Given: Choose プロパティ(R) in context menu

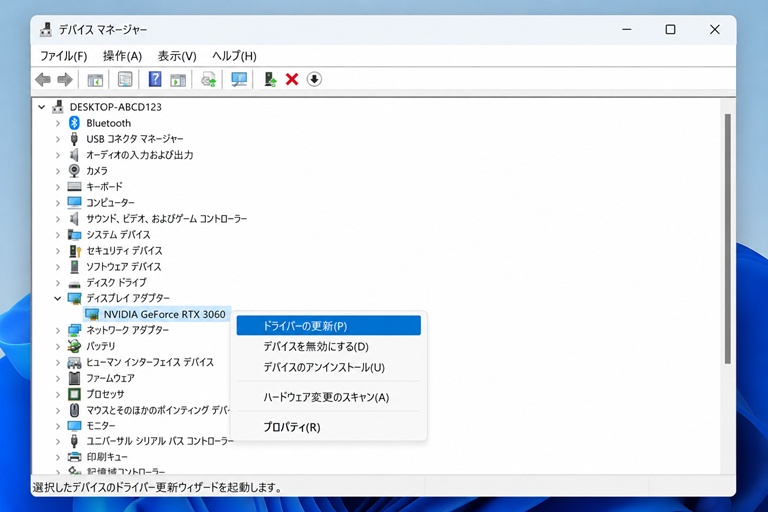Looking at the screenshot, I should 328,427.
